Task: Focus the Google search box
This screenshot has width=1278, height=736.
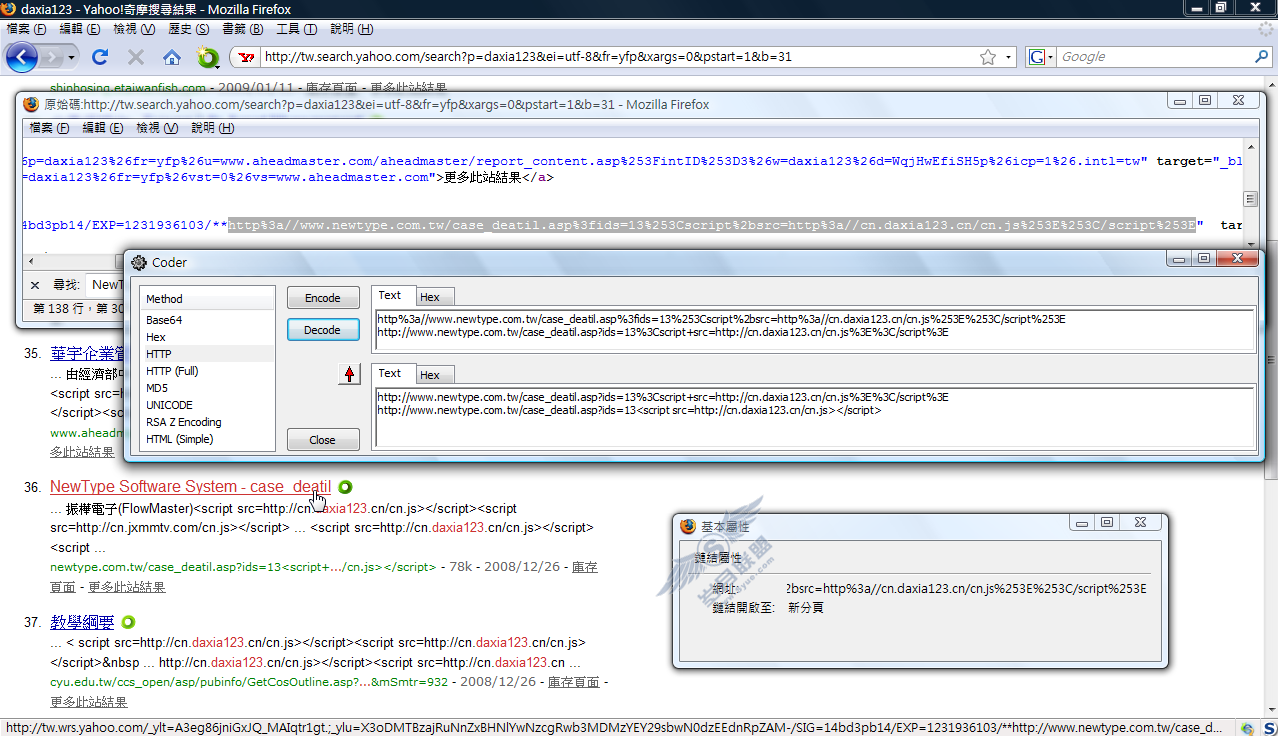Action: (1153, 57)
